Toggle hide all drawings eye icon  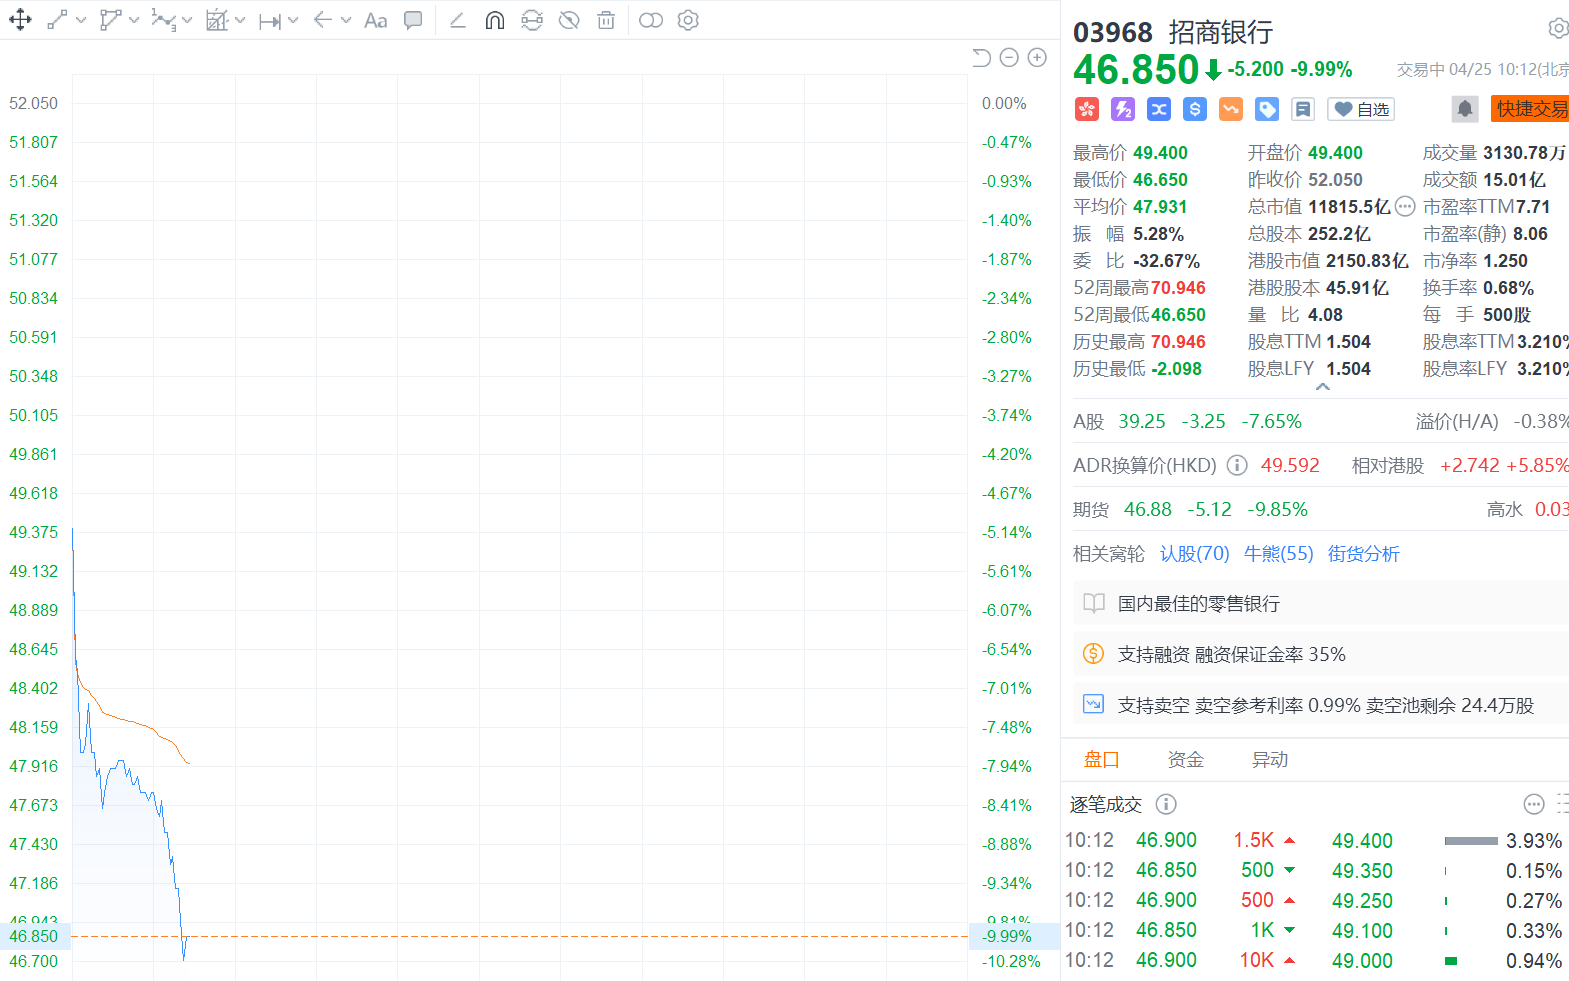click(x=569, y=20)
